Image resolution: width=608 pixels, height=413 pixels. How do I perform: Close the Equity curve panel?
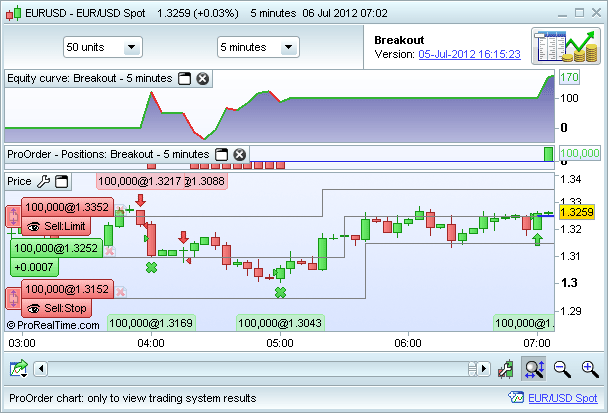click(202, 78)
